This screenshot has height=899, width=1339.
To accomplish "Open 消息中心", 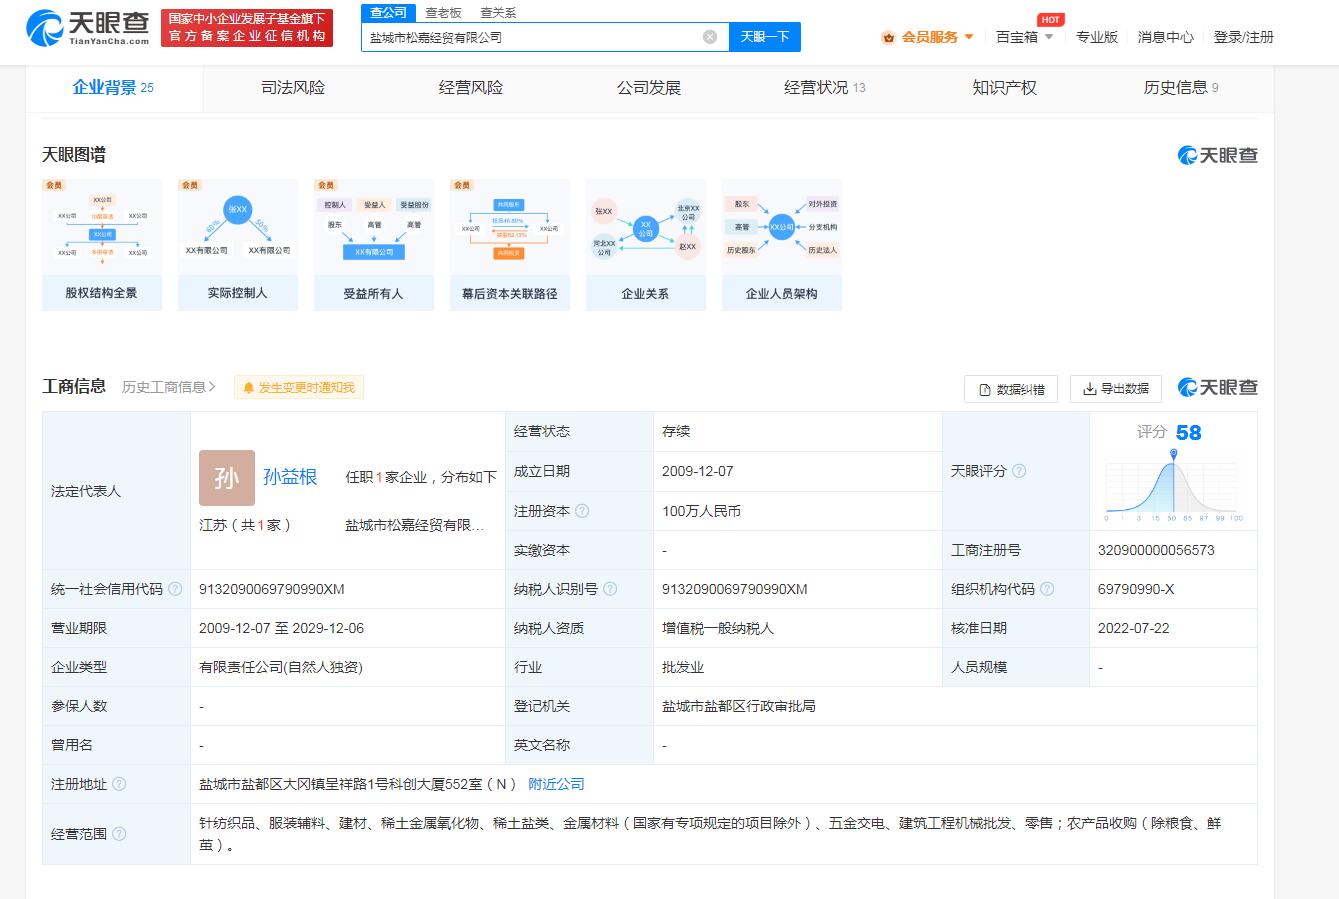I will 1166,37.
